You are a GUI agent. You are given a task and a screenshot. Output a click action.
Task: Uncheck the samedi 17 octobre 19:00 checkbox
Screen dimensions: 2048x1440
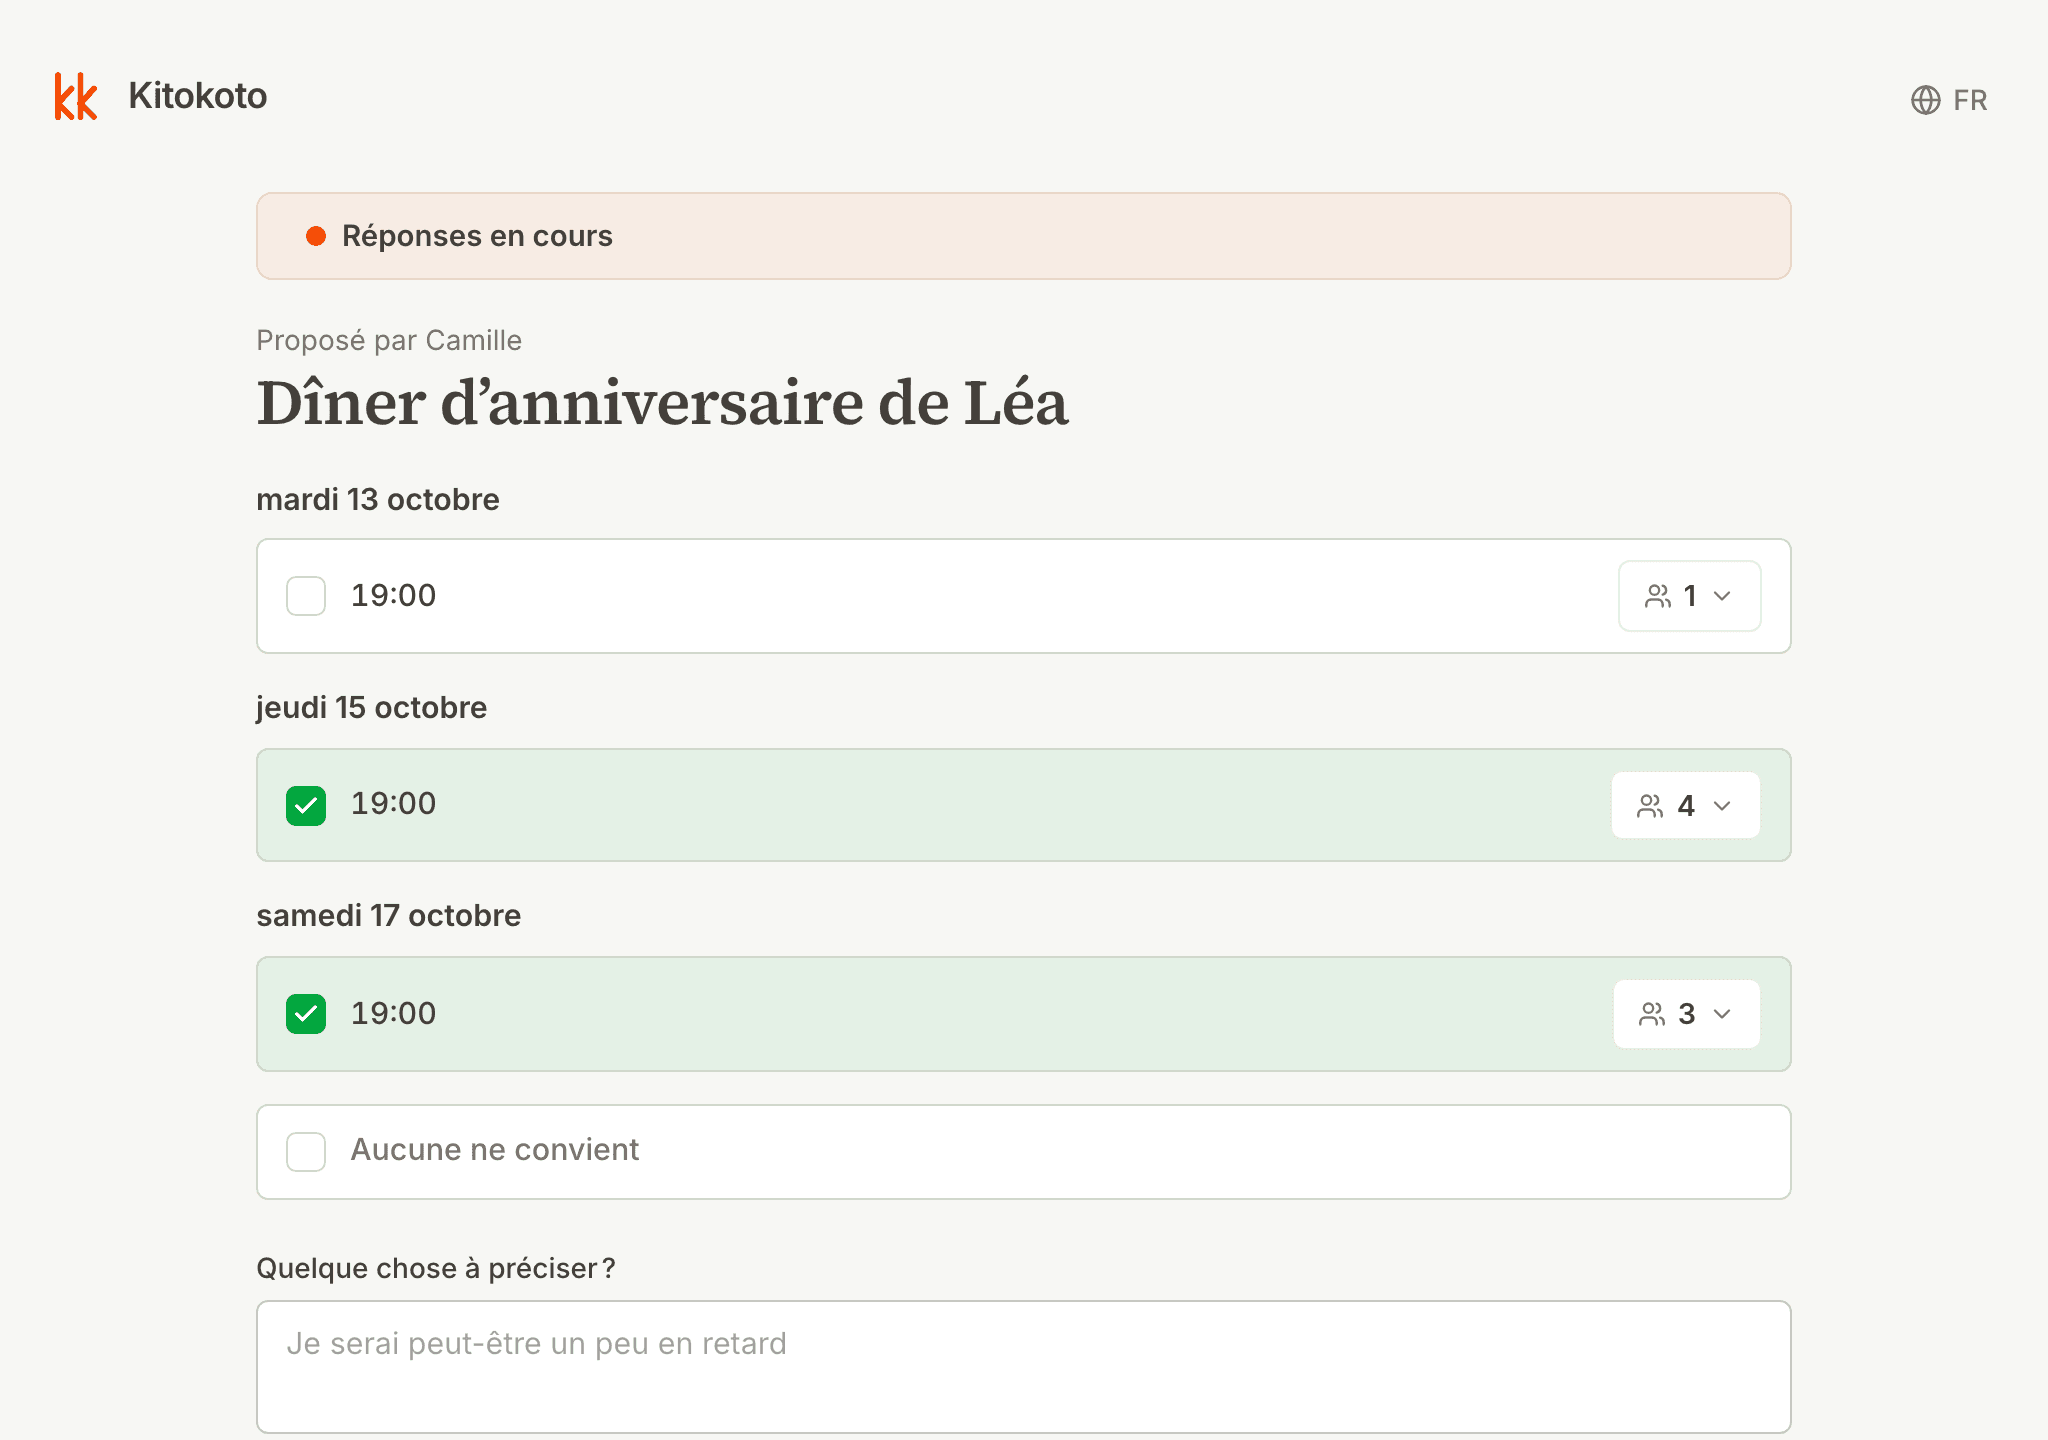pyautogui.click(x=306, y=1013)
